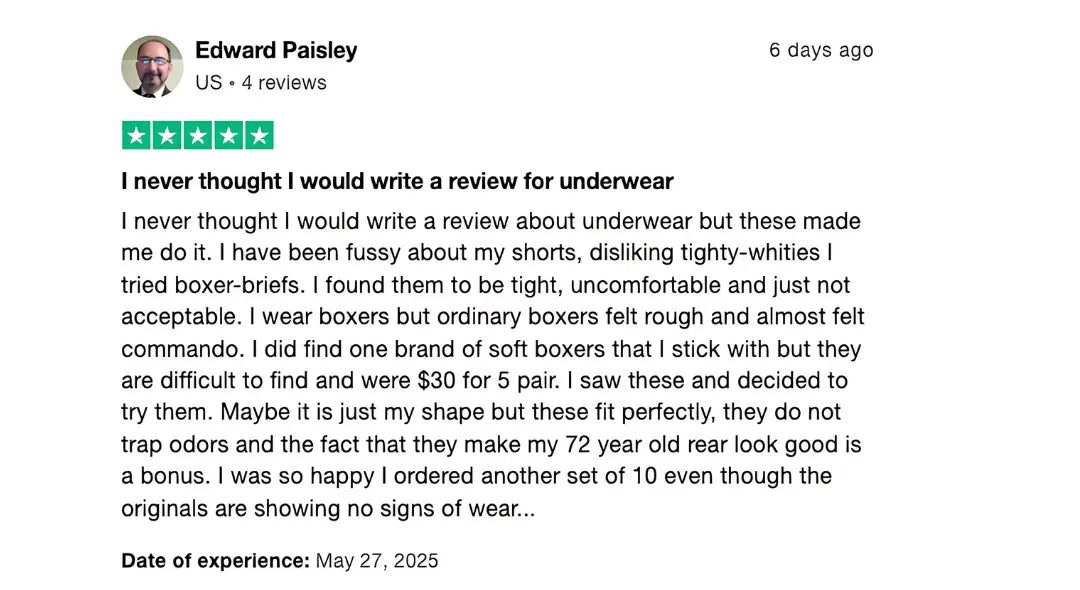Click the May 27, 2025 date

pos(377,560)
